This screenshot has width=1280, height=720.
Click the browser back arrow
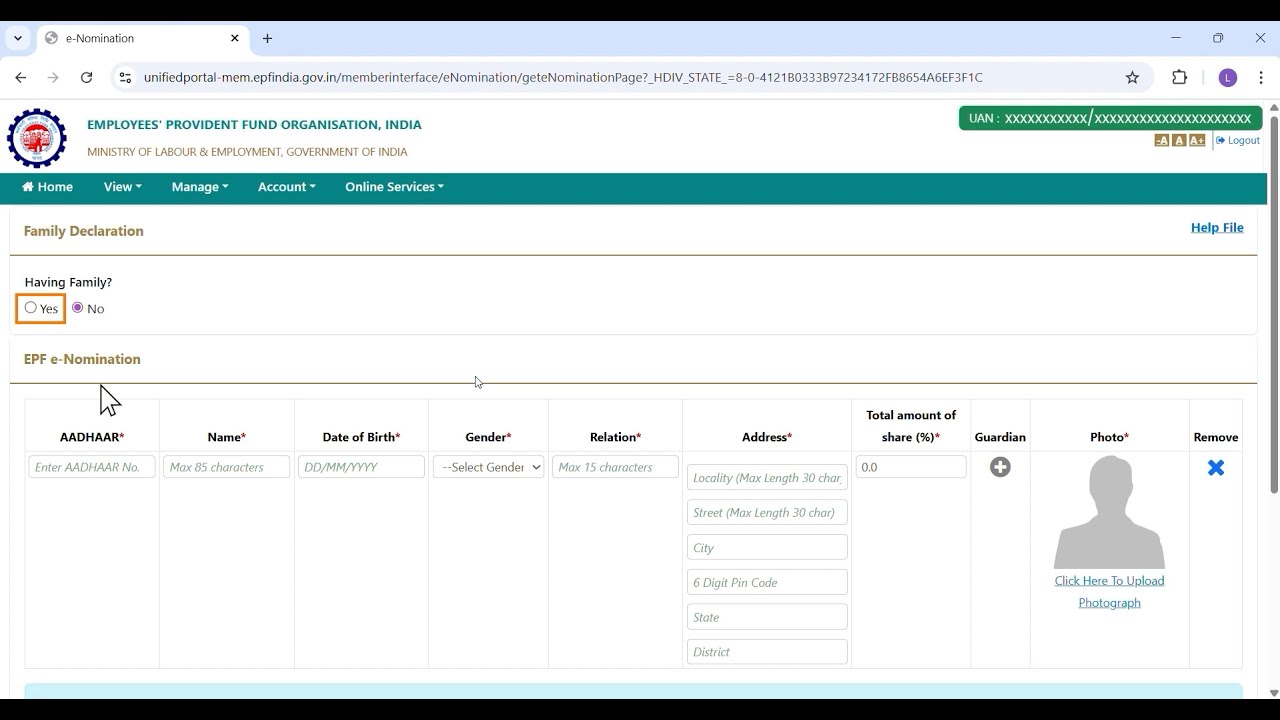pos(21,77)
